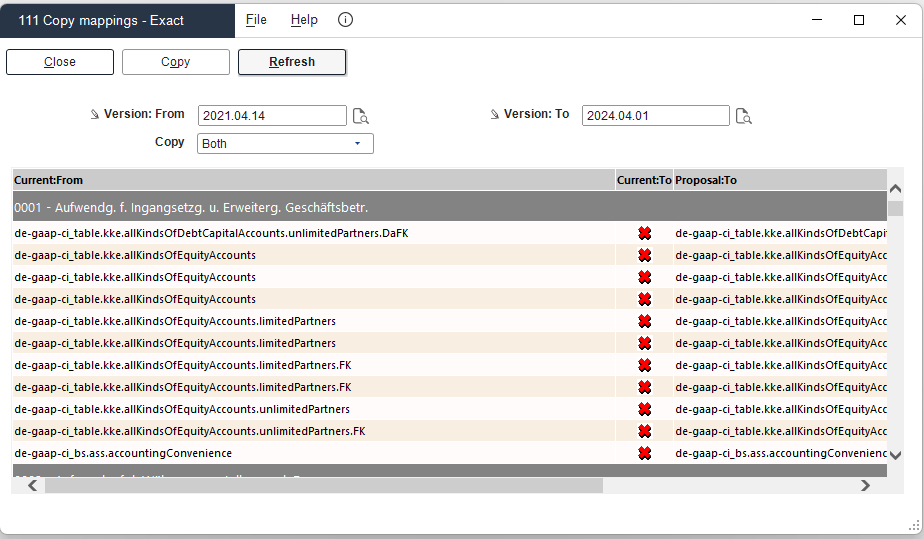Open the File menu
This screenshot has width=924, height=539.
pyautogui.click(x=256, y=20)
